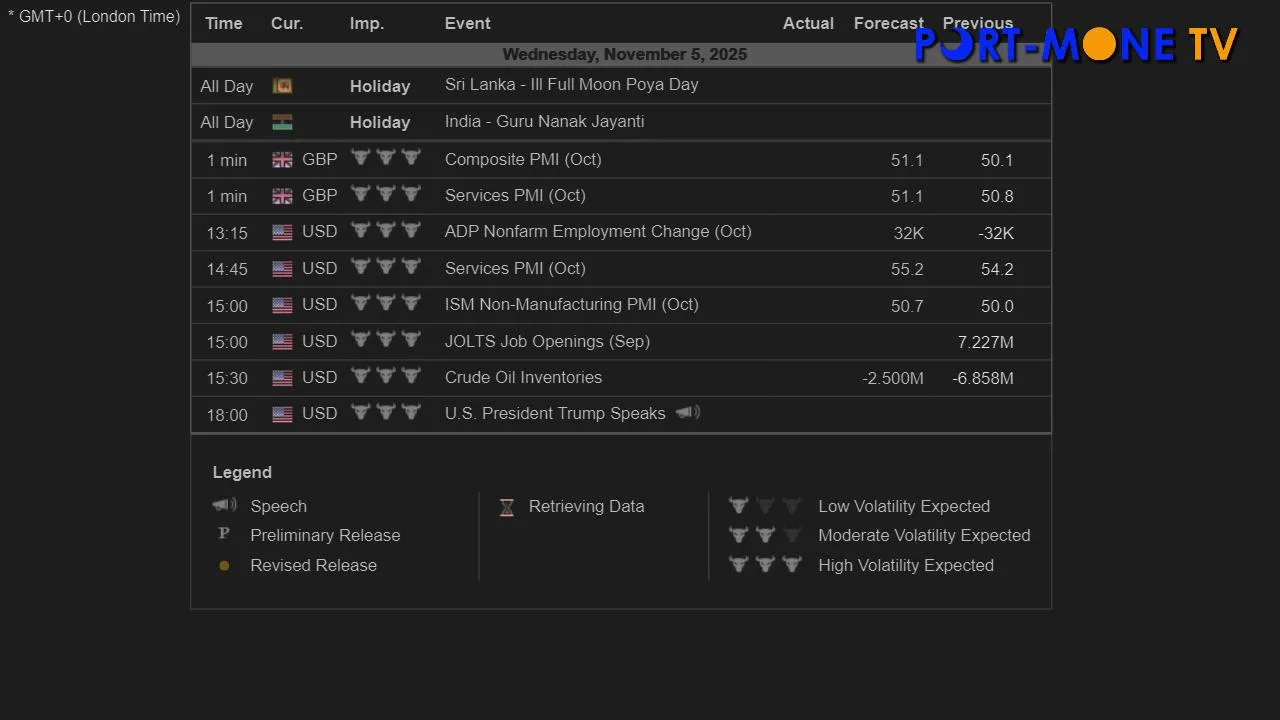Image resolution: width=1280 pixels, height=720 pixels.
Task: Open Composite PMI (Oct) event
Action: click(523, 159)
